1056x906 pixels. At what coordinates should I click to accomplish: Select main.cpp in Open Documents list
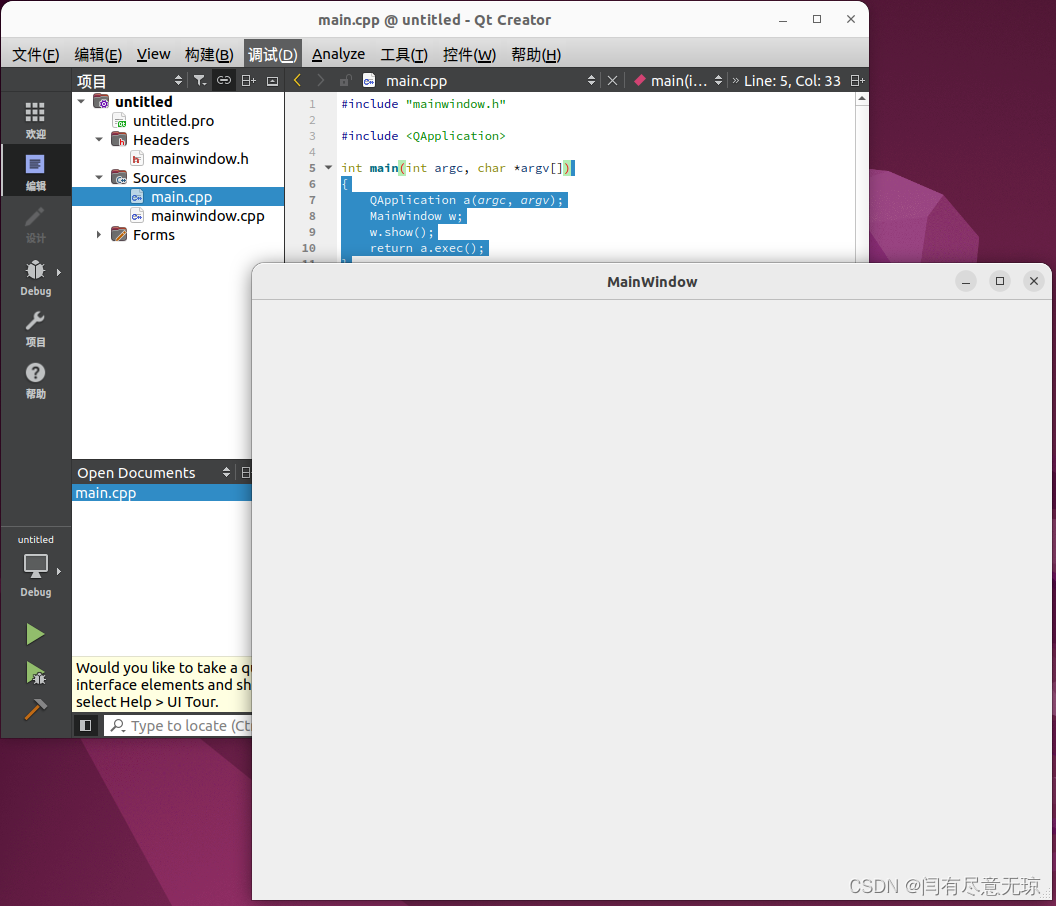[x=162, y=493]
